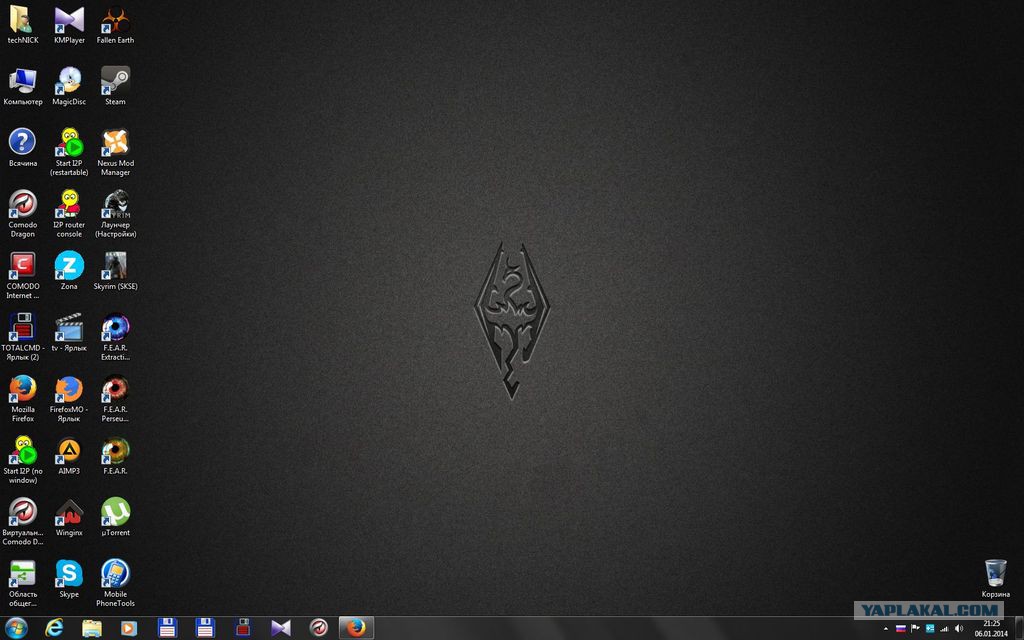Viewport: 1024px width, 640px height.
Task: Open the Windows Start menu
Action: click(x=16, y=628)
